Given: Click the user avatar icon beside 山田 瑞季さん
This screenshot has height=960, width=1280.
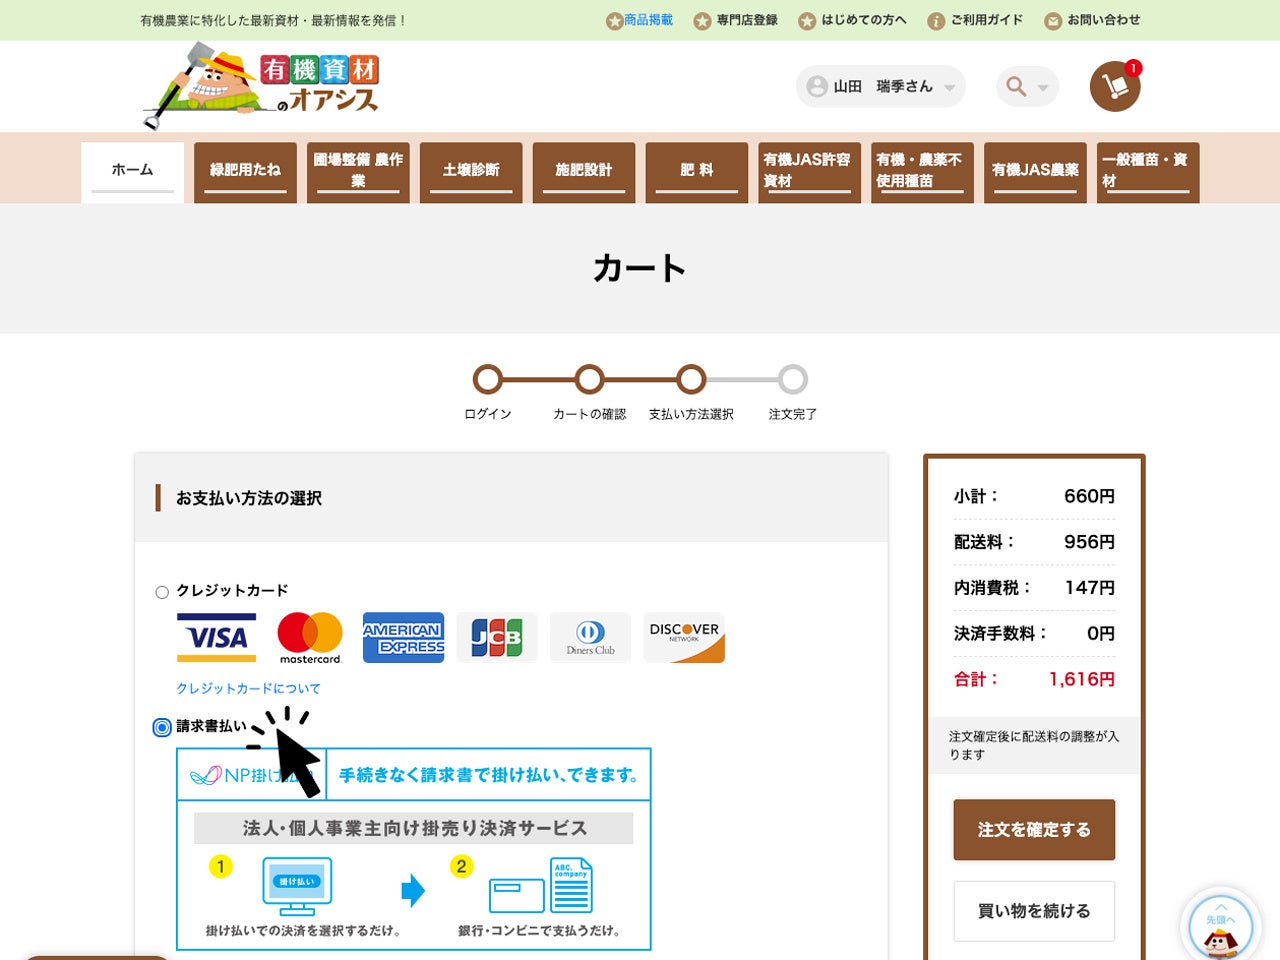Looking at the screenshot, I should click(x=817, y=86).
